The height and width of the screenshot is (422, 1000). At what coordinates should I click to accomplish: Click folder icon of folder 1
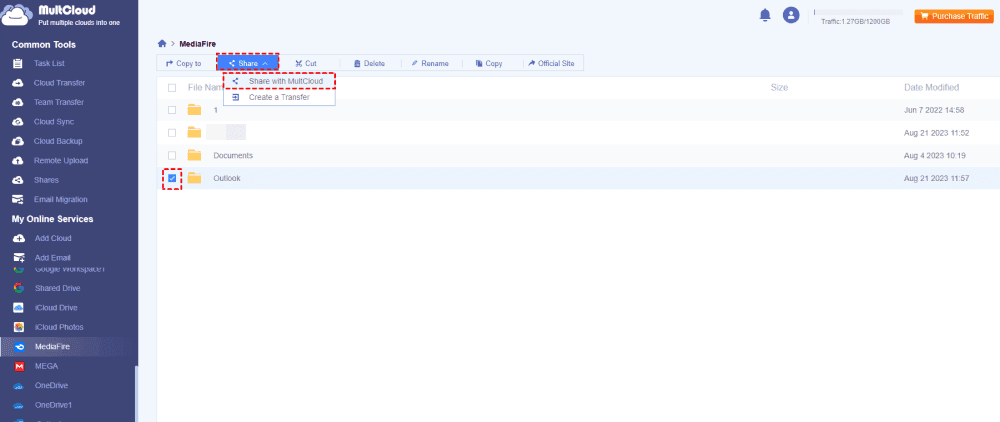click(195, 110)
